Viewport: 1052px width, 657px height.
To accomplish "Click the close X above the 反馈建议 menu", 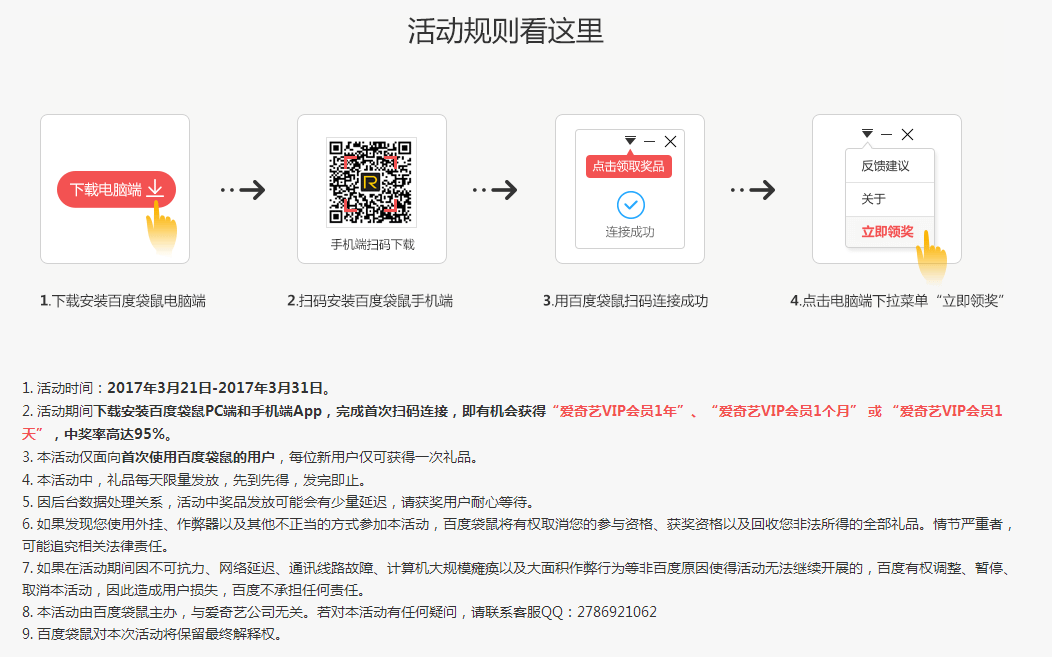I will pos(907,134).
